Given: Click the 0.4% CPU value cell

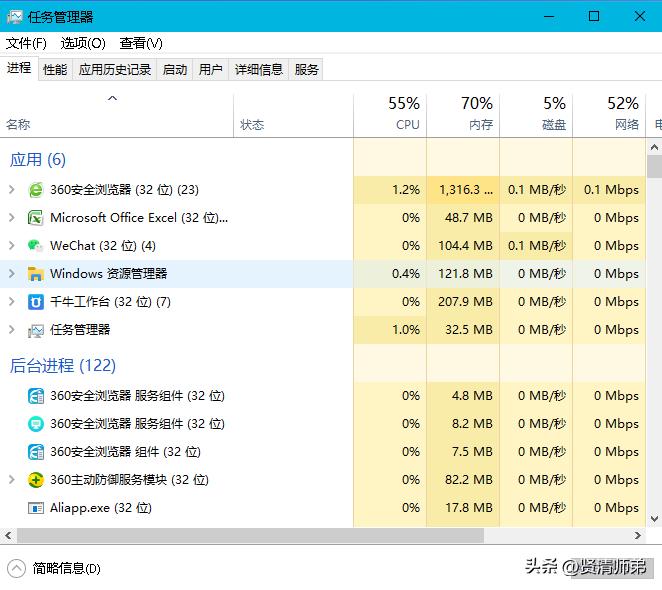Looking at the screenshot, I should tap(390, 274).
